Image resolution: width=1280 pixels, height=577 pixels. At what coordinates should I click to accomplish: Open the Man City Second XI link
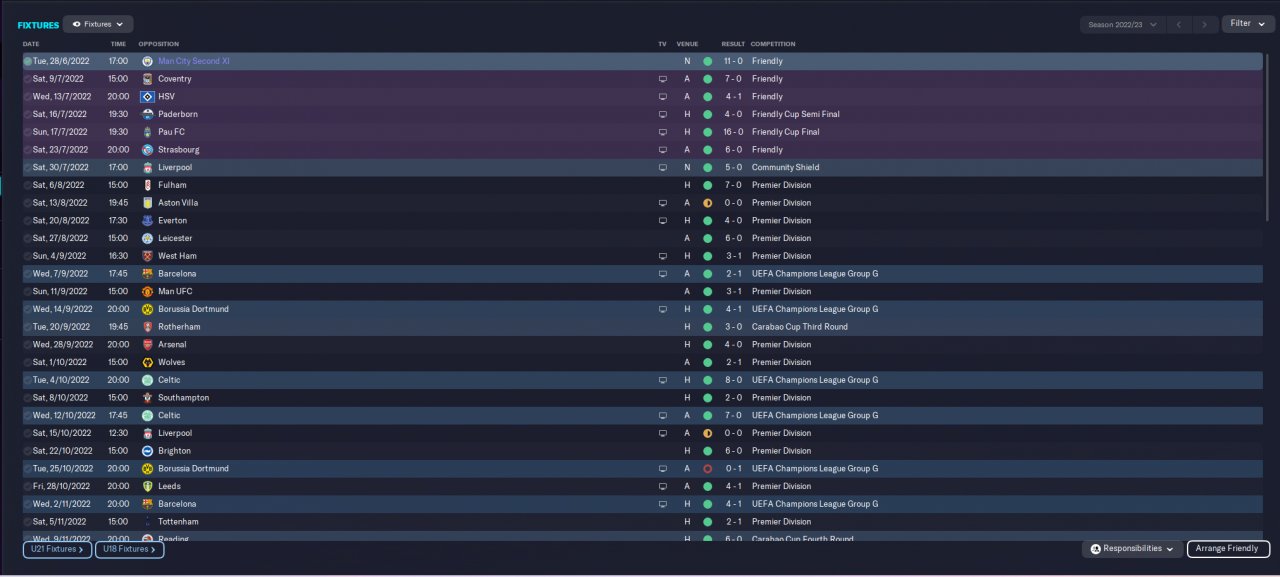click(x=194, y=61)
